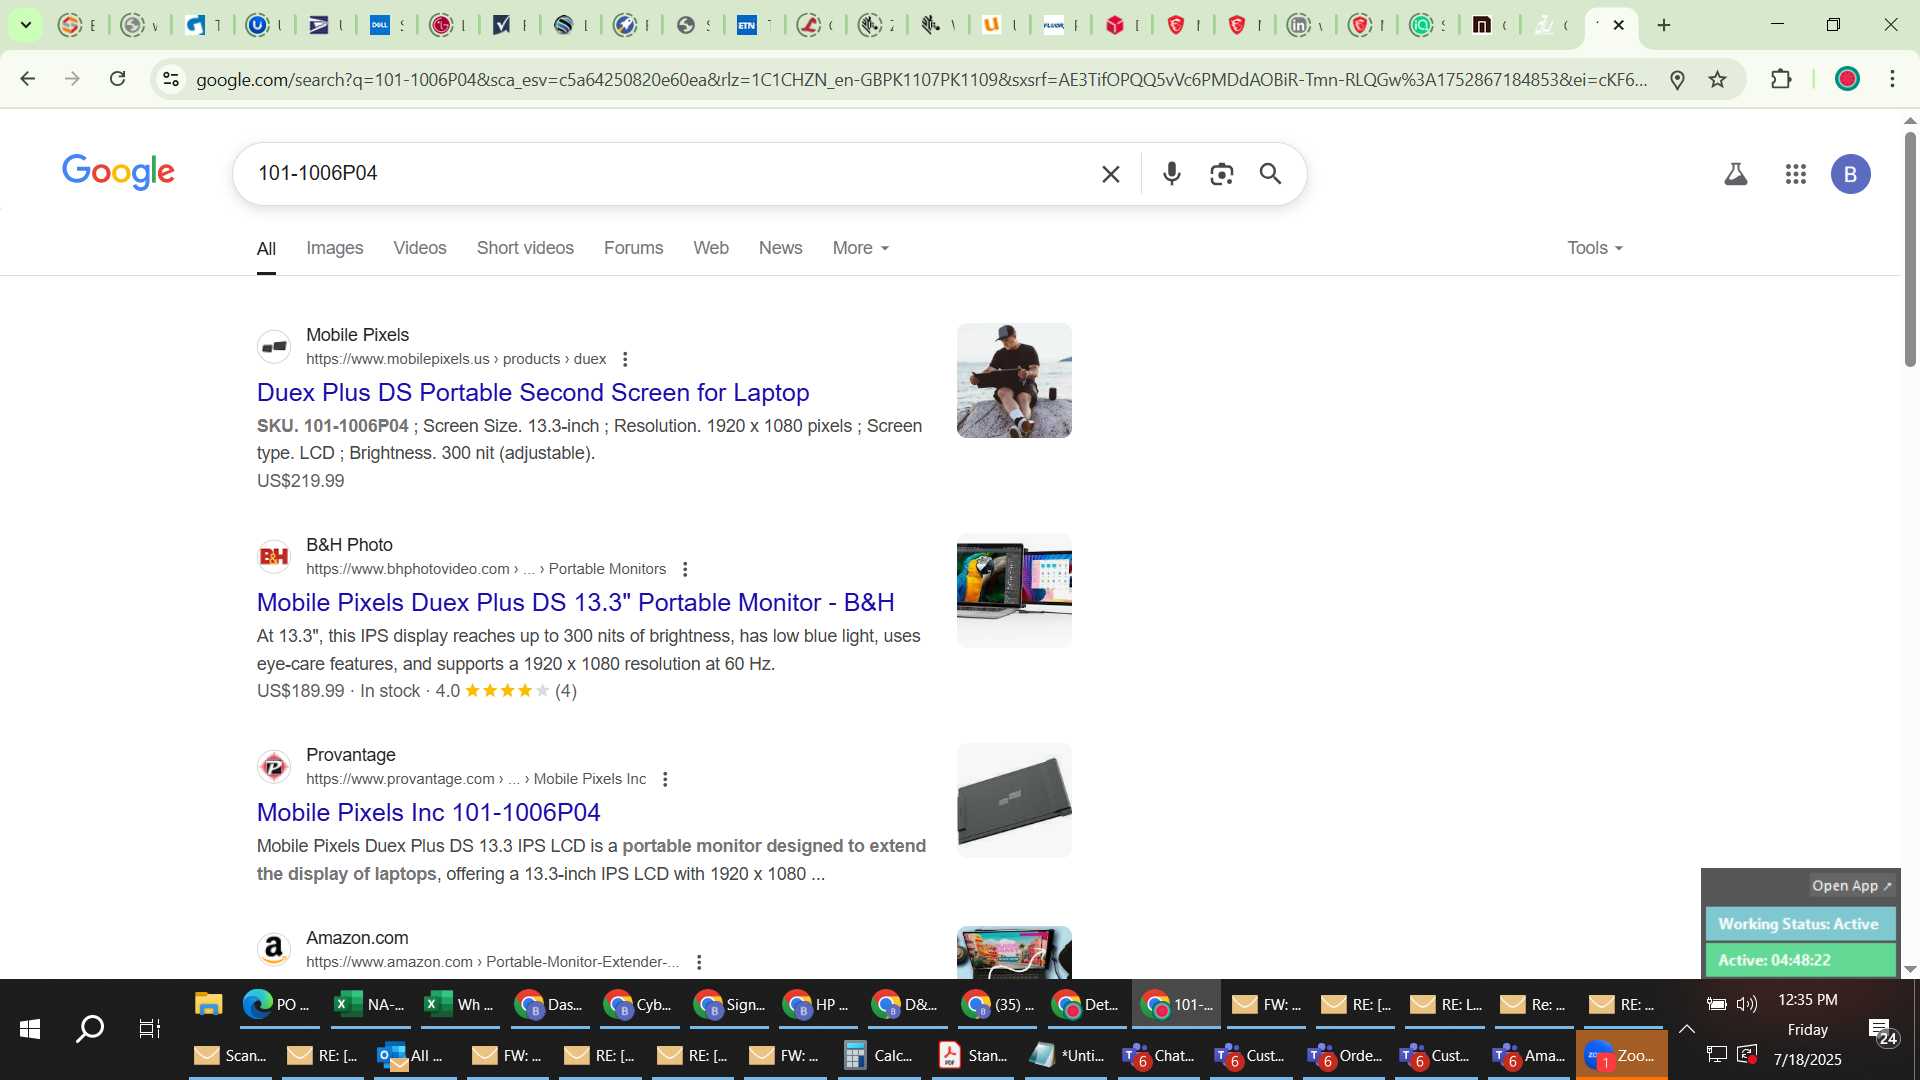Submit search with the magnifying glass icon
1920x1080 pixels.
tap(1270, 174)
